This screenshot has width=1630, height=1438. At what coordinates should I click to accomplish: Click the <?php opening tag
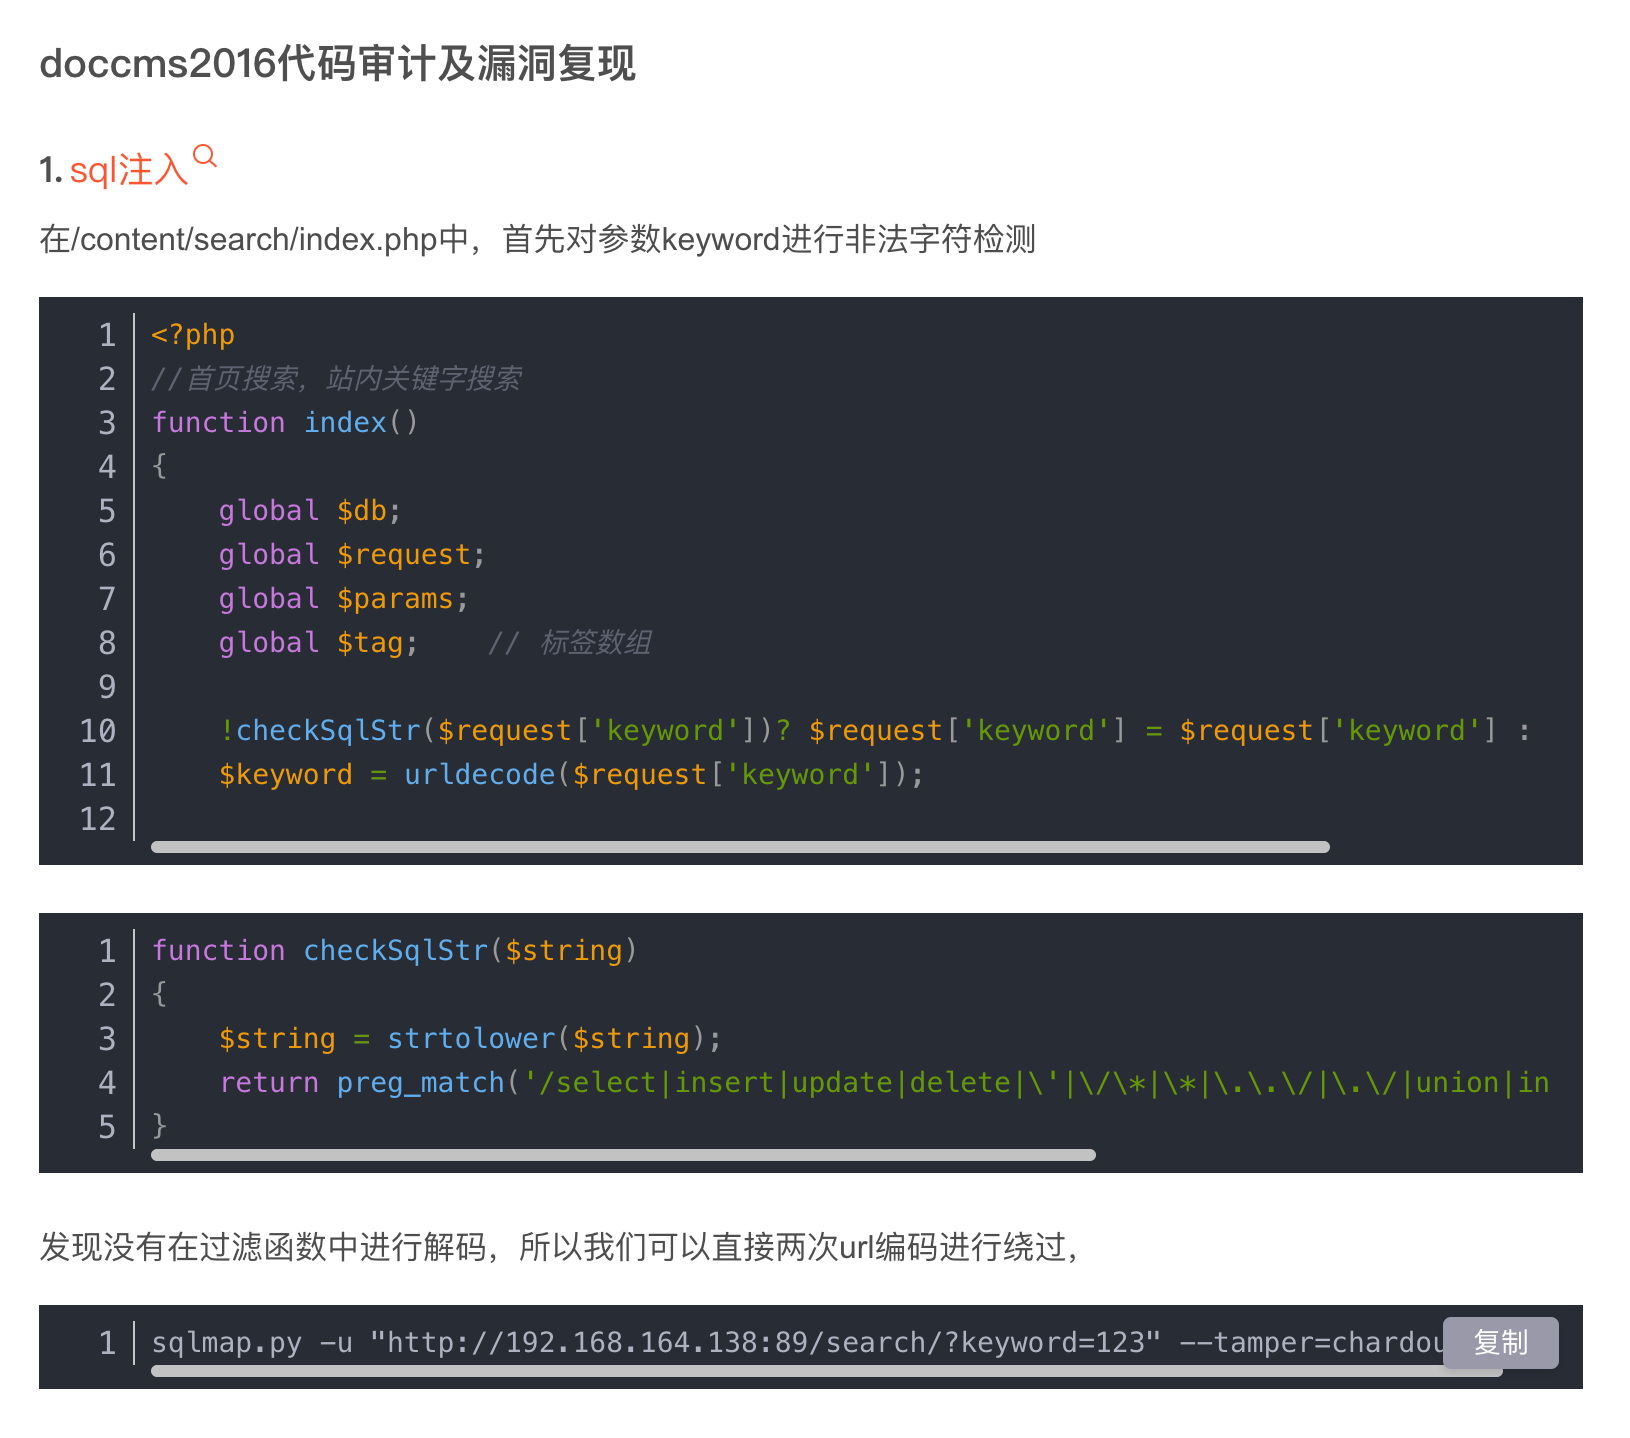[x=193, y=335]
